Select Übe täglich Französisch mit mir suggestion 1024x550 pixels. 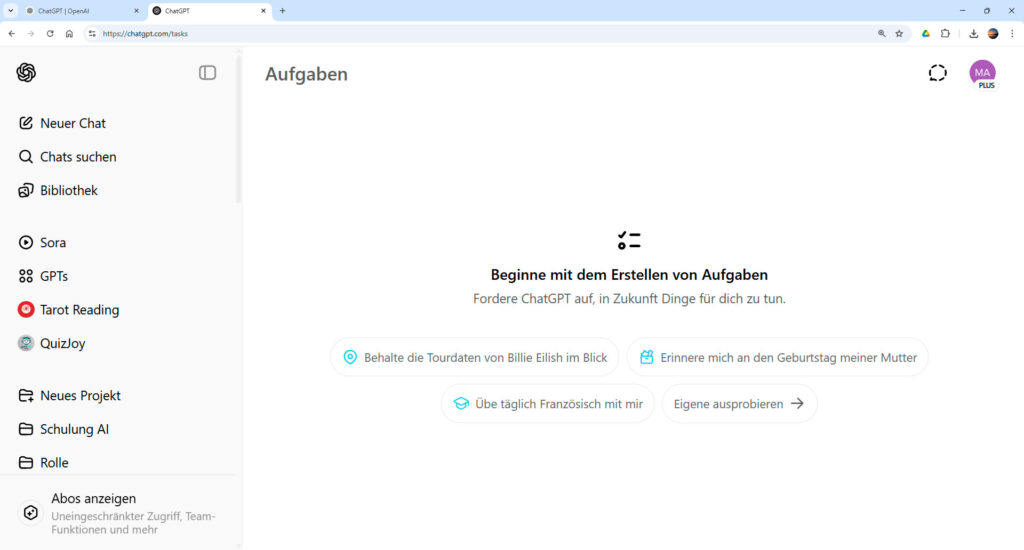click(x=547, y=404)
